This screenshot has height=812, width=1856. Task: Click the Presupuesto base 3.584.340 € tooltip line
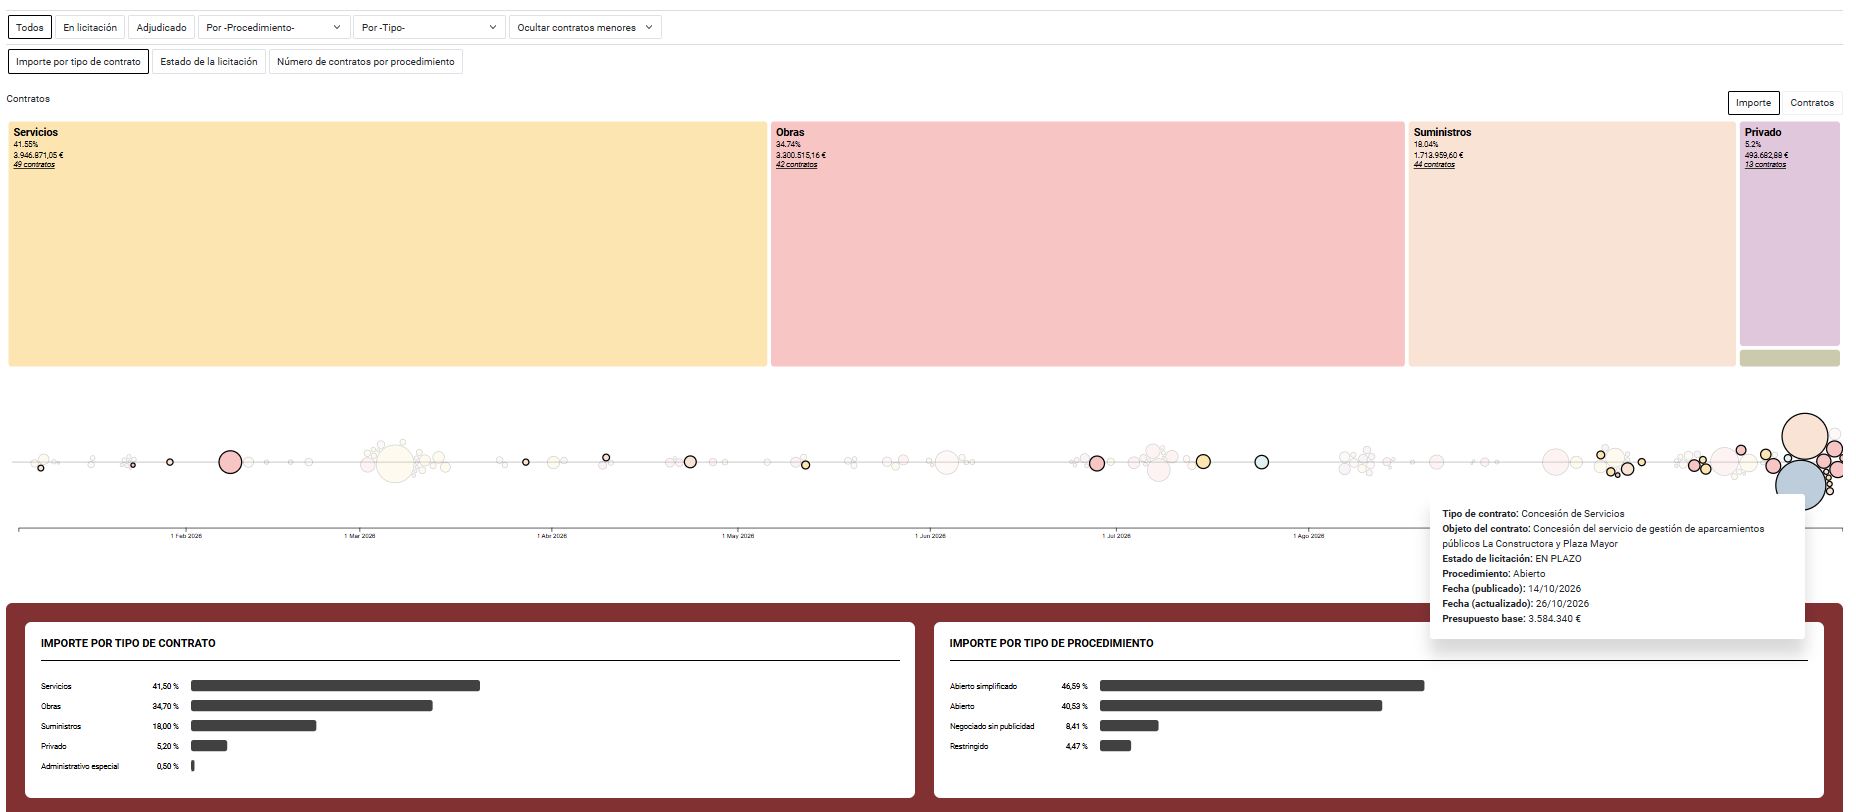pos(1511,619)
